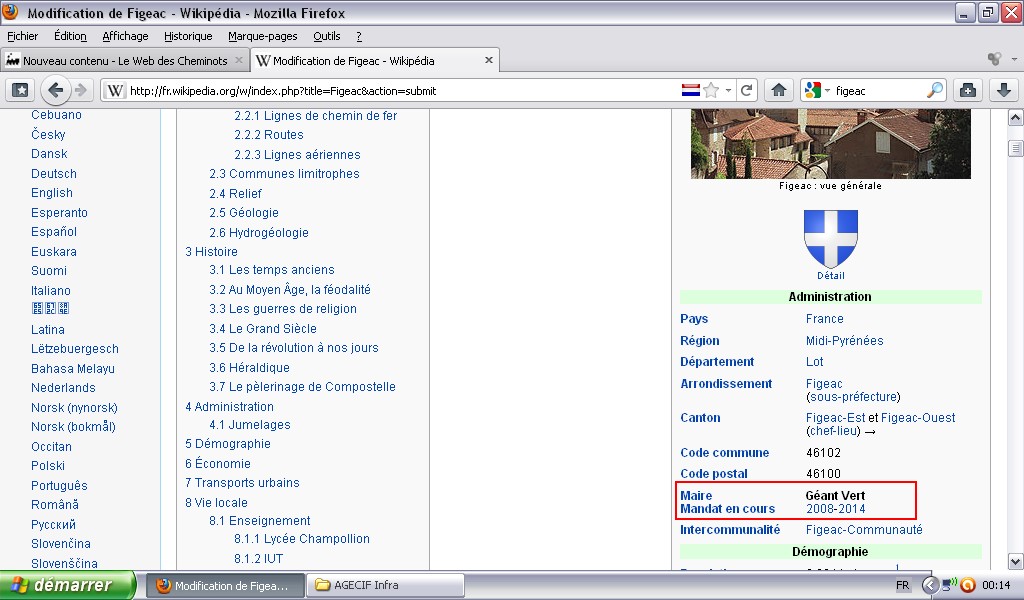Open the Édition menu
Viewport: 1024px width, 600px height.
click(70, 36)
